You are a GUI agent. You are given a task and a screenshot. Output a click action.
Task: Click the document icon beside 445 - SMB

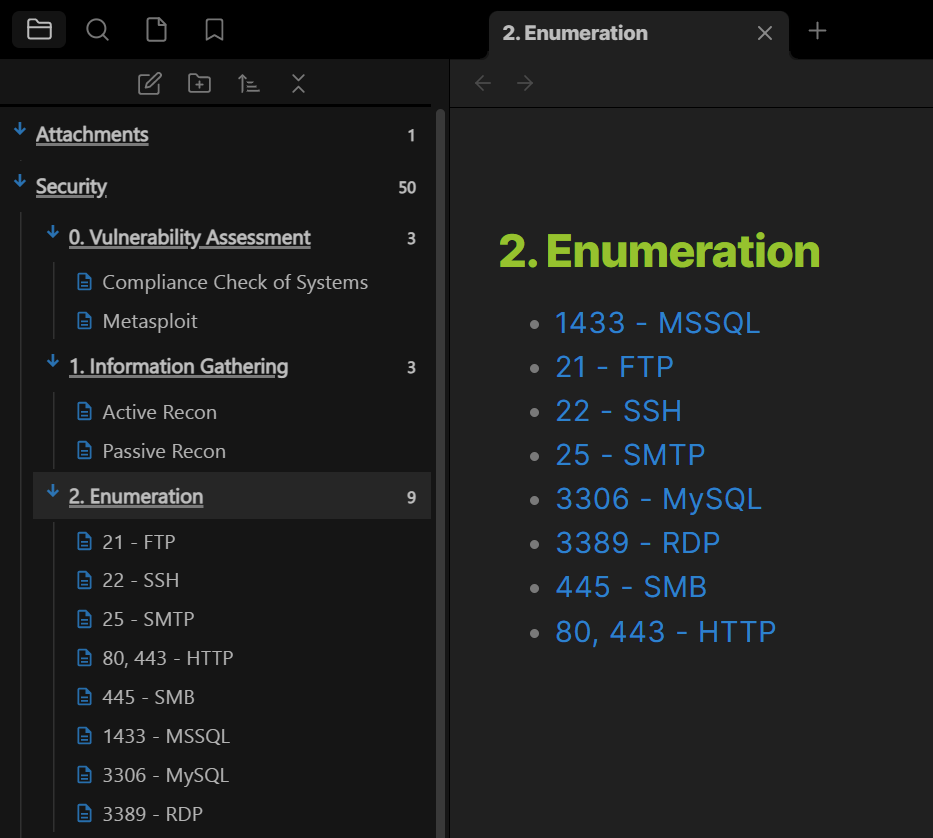[84, 696]
